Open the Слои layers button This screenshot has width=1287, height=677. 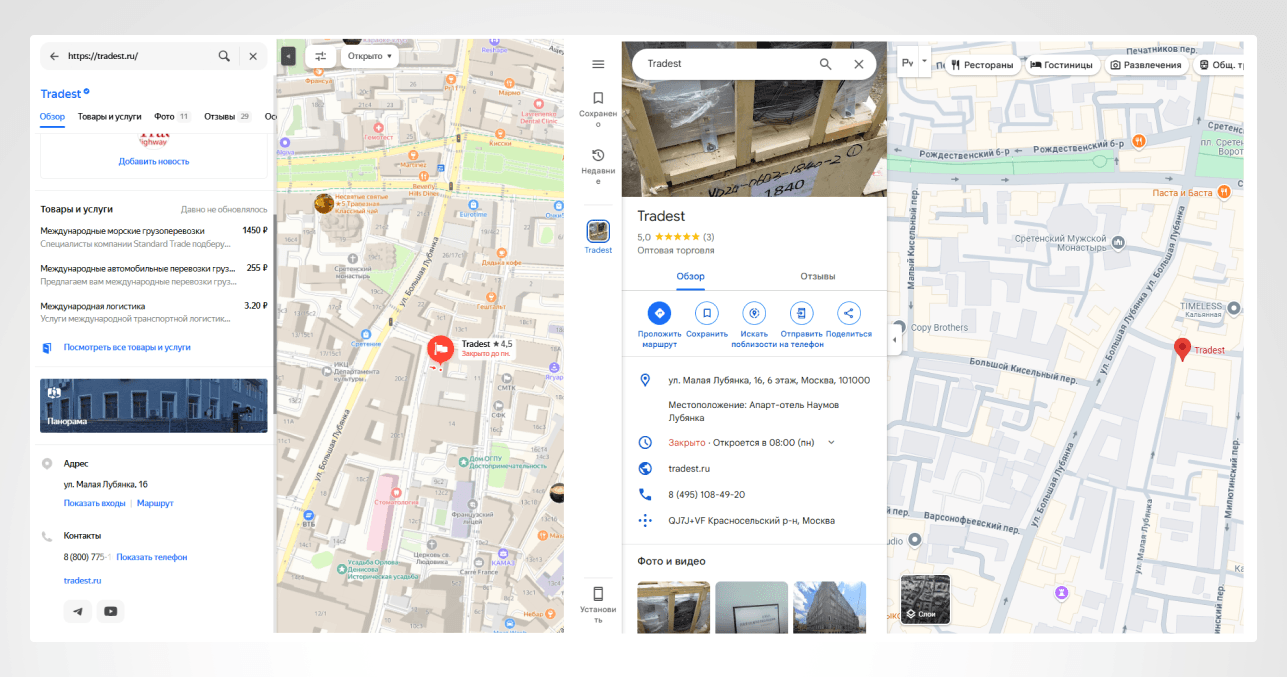click(x=925, y=599)
